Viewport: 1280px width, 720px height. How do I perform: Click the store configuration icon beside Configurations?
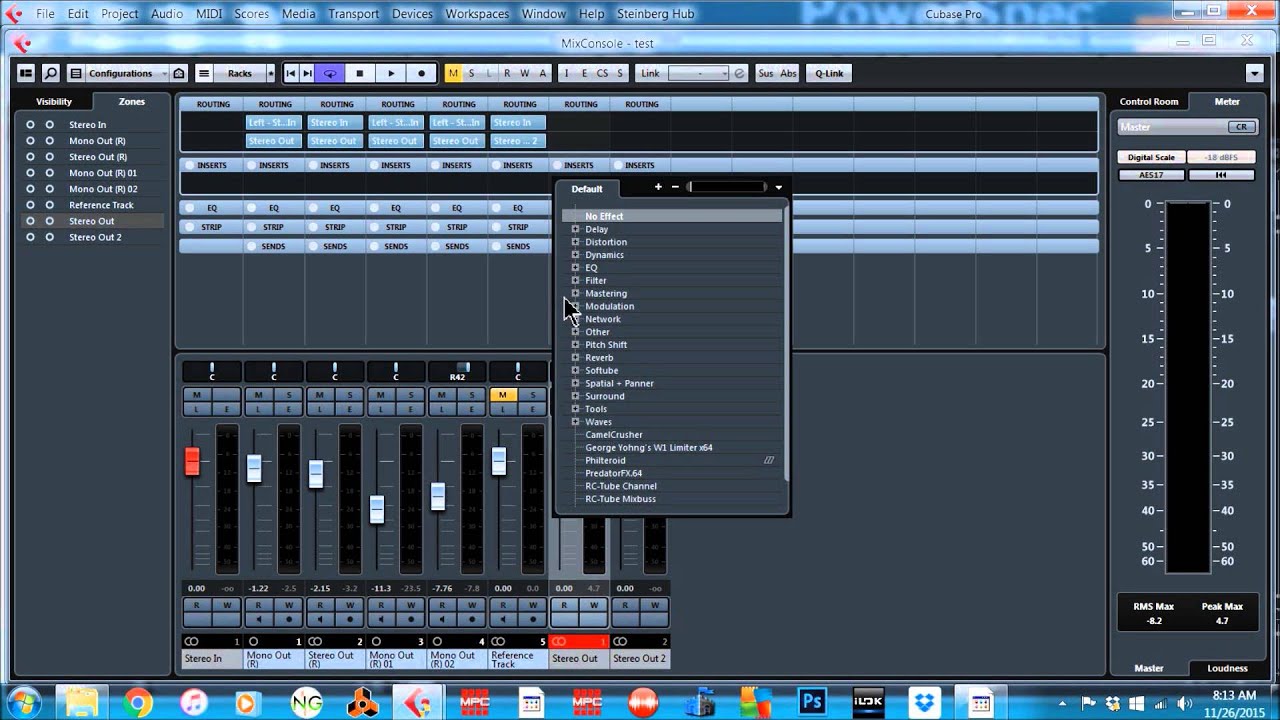(178, 73)
